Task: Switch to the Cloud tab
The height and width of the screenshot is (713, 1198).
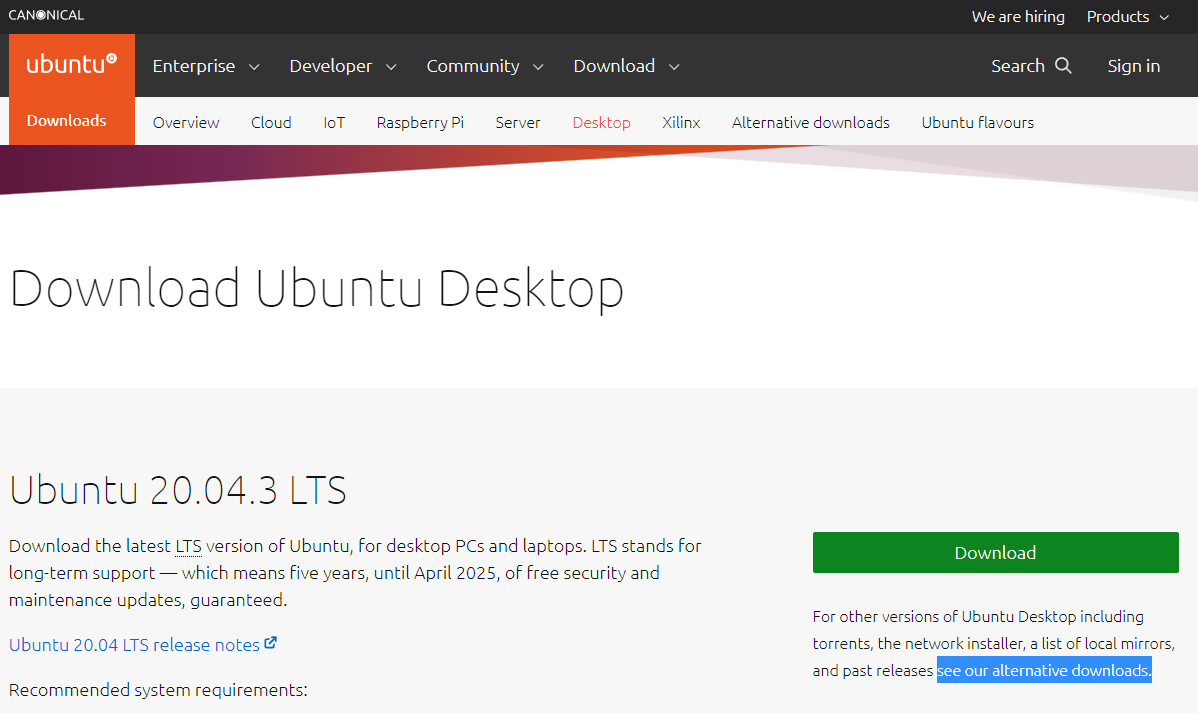Action: tap(271, 122)
